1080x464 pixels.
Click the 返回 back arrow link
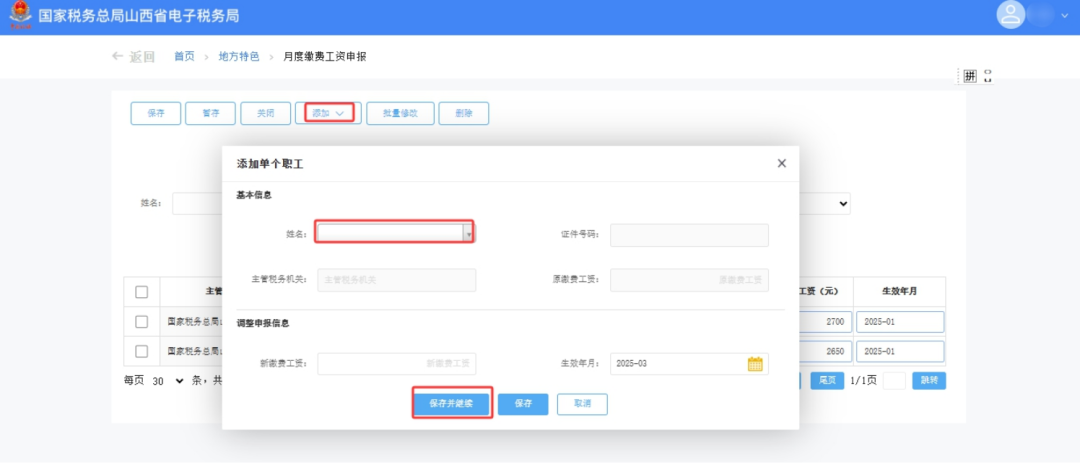click(x=134, y=57)
